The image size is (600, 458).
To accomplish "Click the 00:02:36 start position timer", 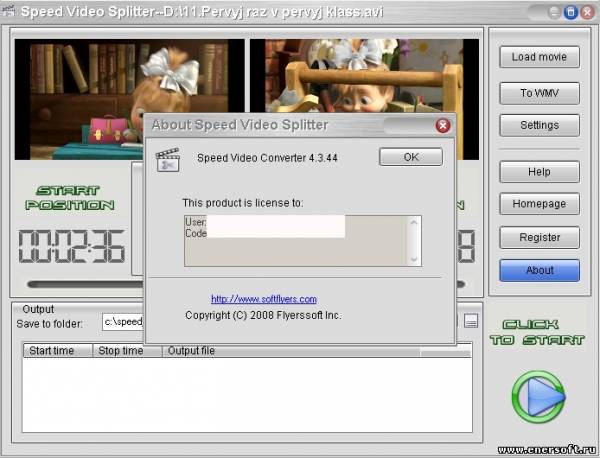I will [x=72, y=246].
